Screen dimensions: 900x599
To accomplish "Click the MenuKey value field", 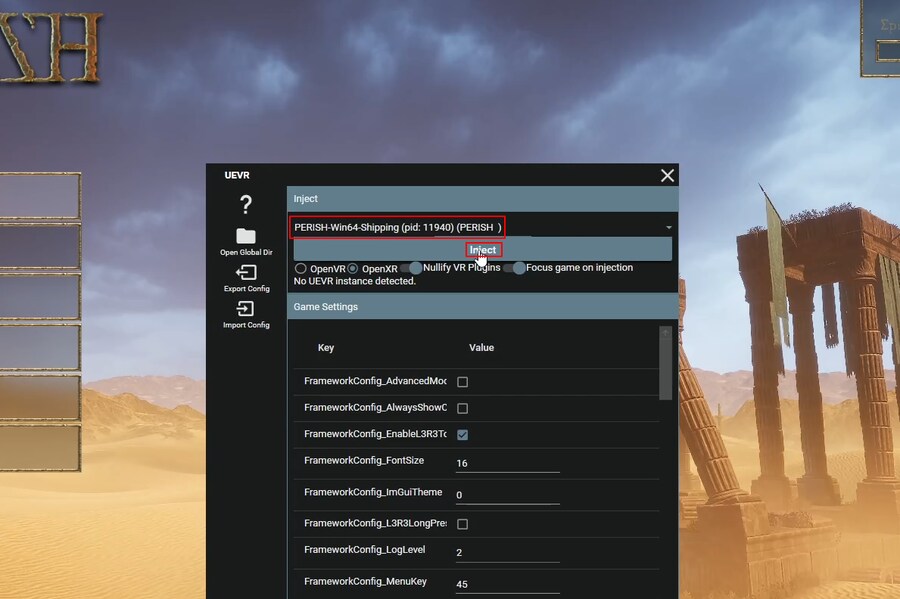I will pyautogui.click(x=506, y=584).
